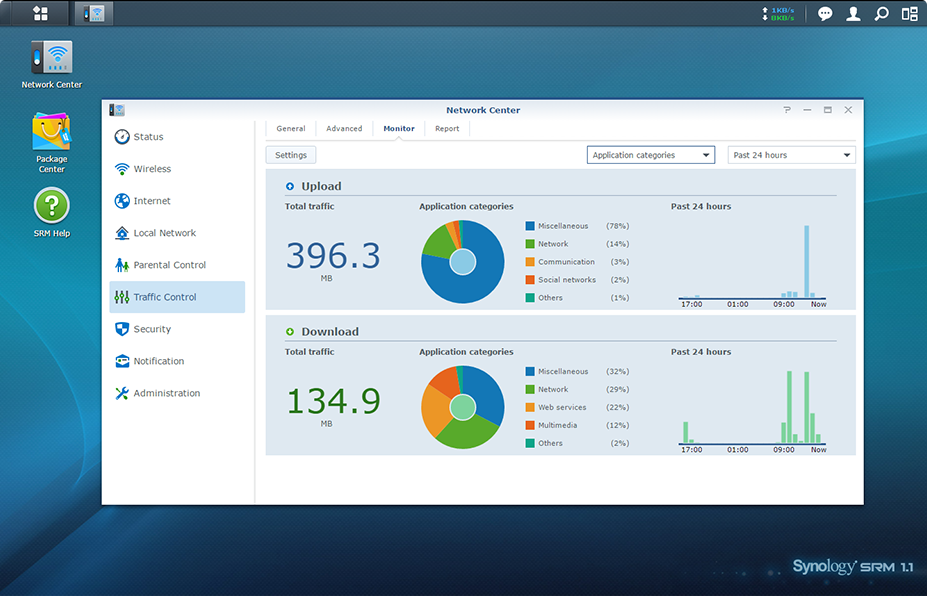The width and height of the screenshot is (927, 596).
Task: Open the widgets panel icon in taskbar
Action: (x=909, y=14)
